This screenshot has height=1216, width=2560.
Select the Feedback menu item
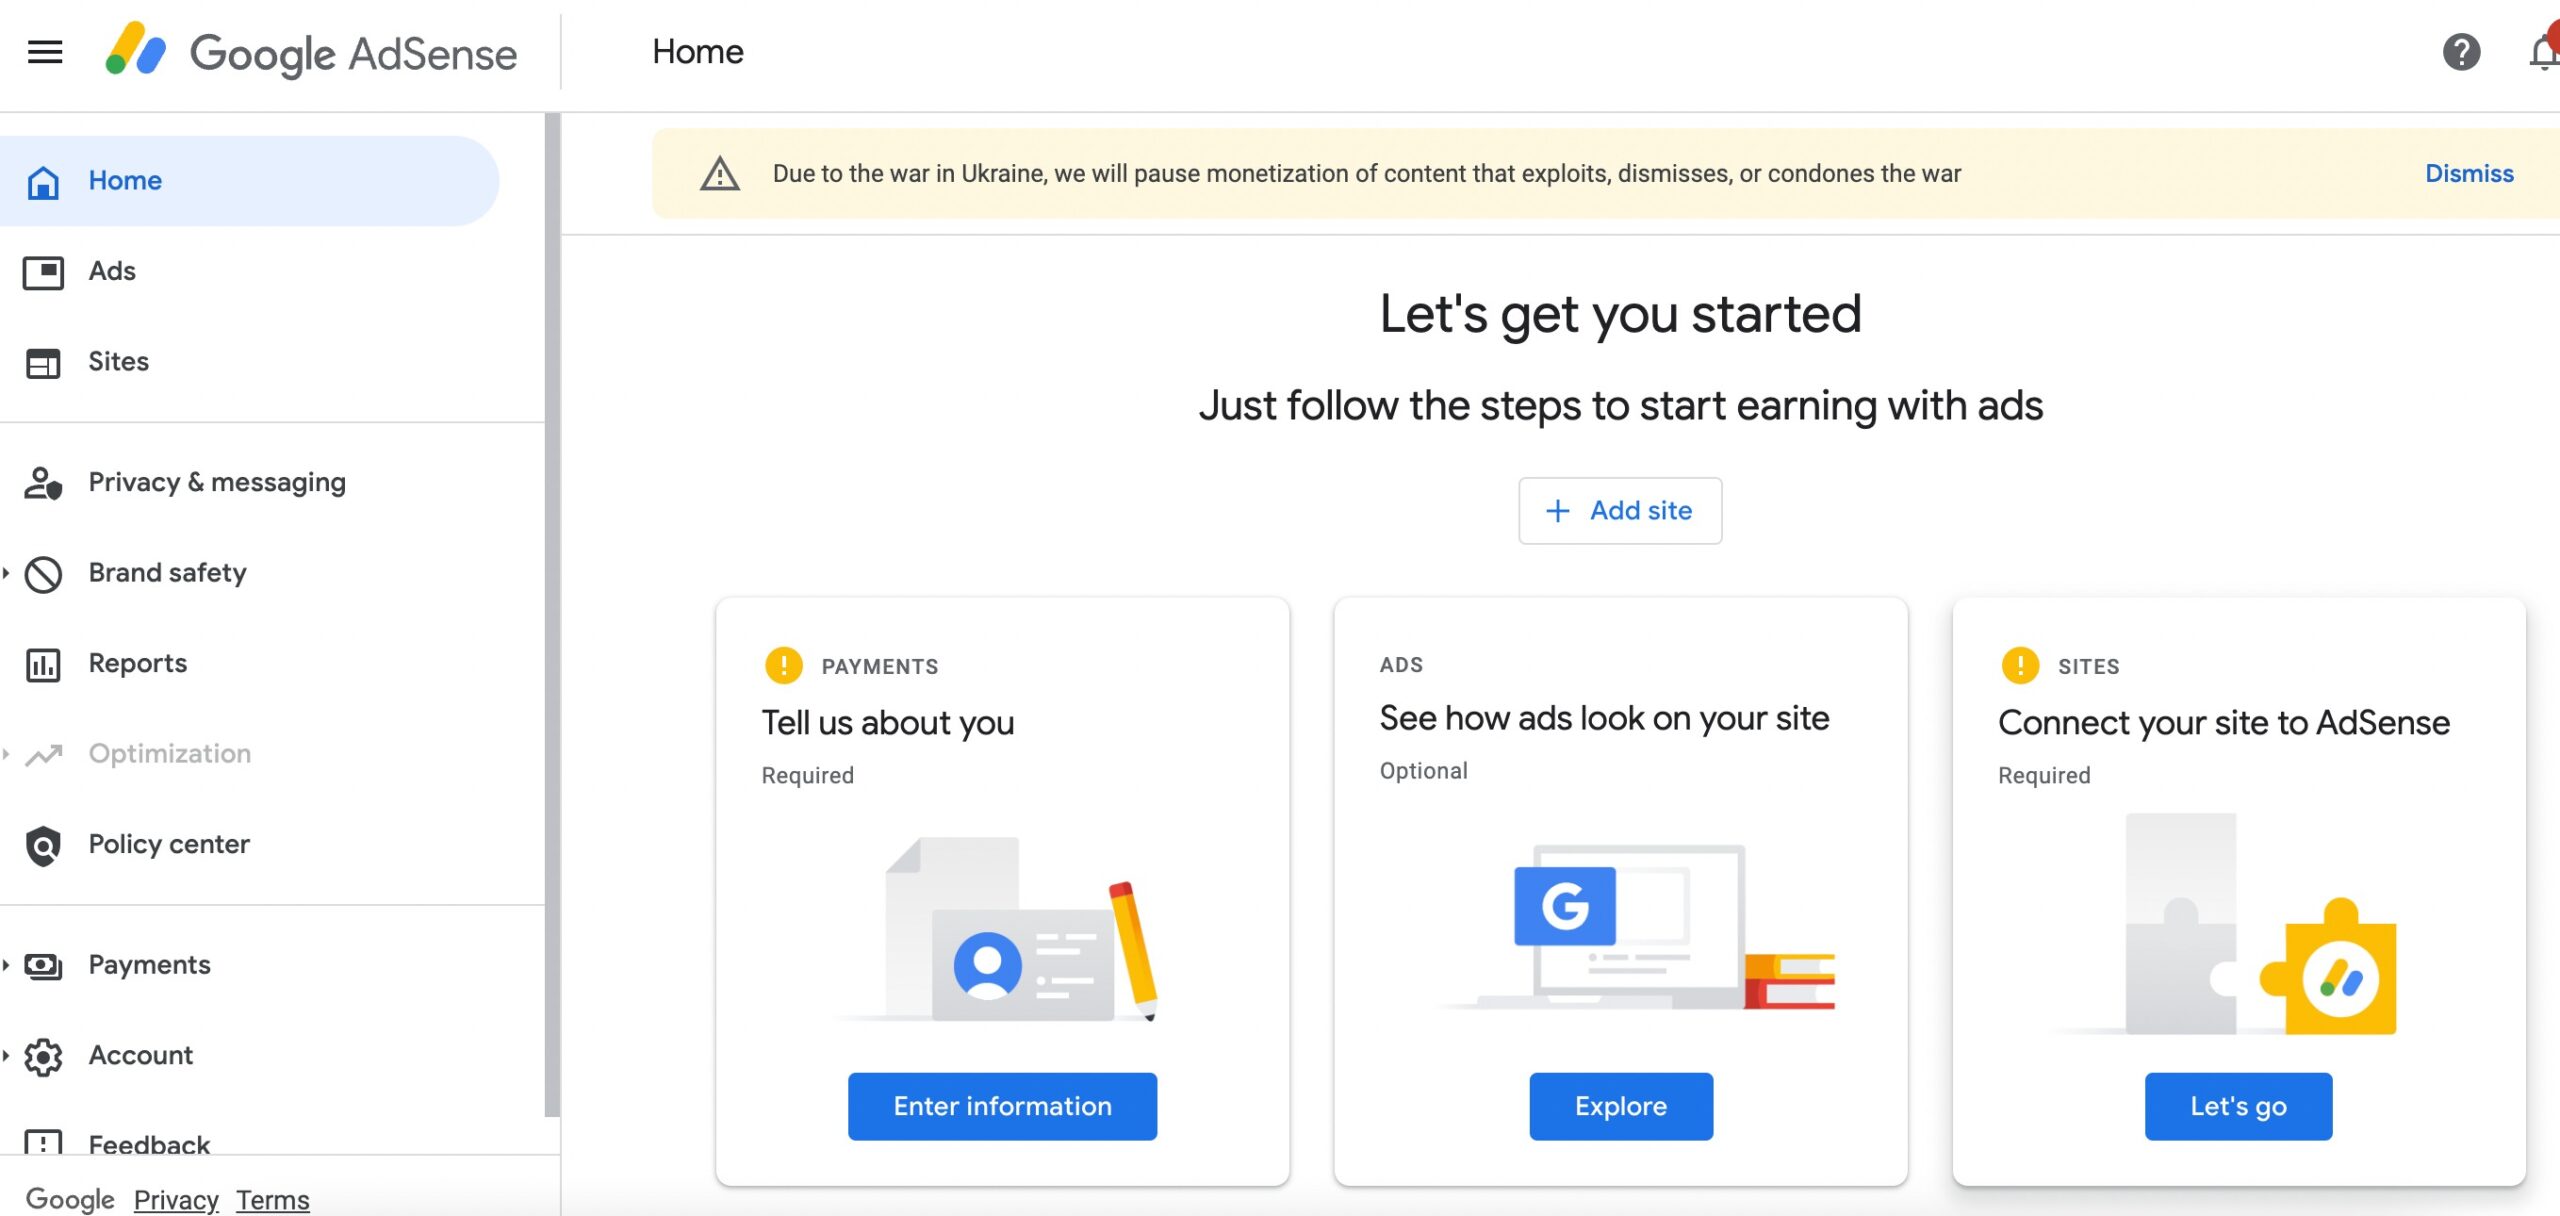(149, 1141)
